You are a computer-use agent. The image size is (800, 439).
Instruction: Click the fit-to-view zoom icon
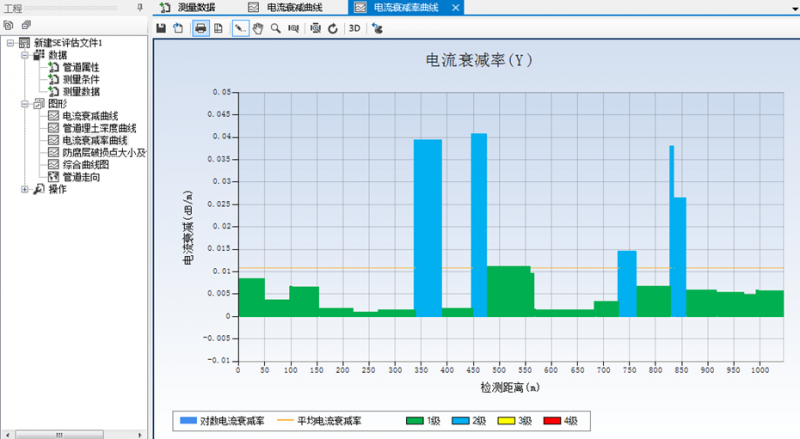point(316,28)
